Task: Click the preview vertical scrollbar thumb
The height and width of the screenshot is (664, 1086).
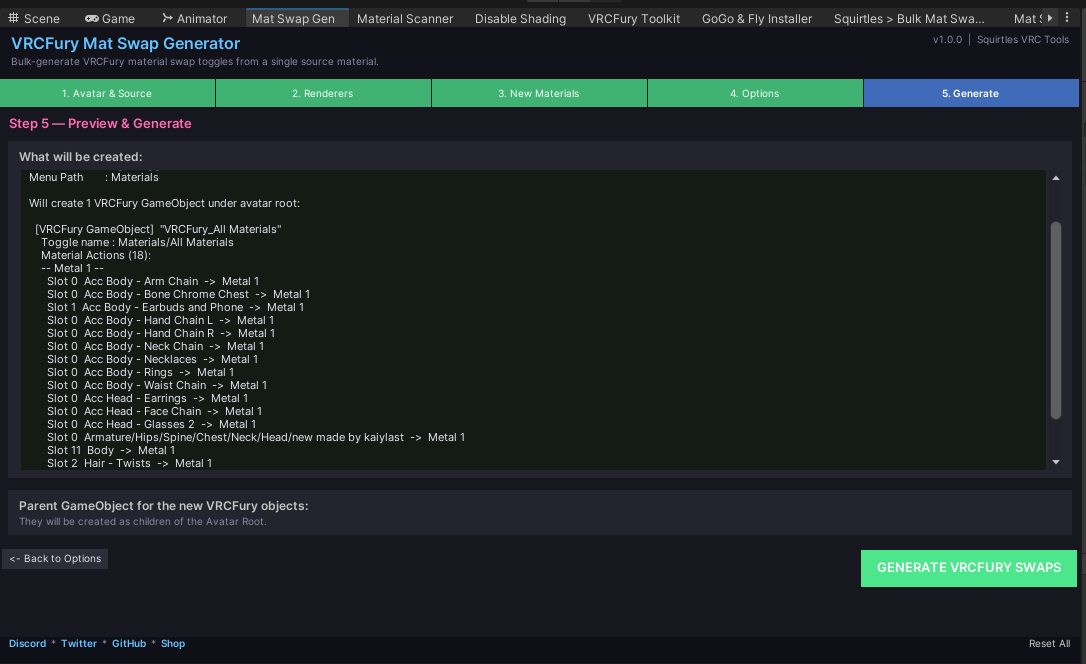Action: [x=1056, y=321]
